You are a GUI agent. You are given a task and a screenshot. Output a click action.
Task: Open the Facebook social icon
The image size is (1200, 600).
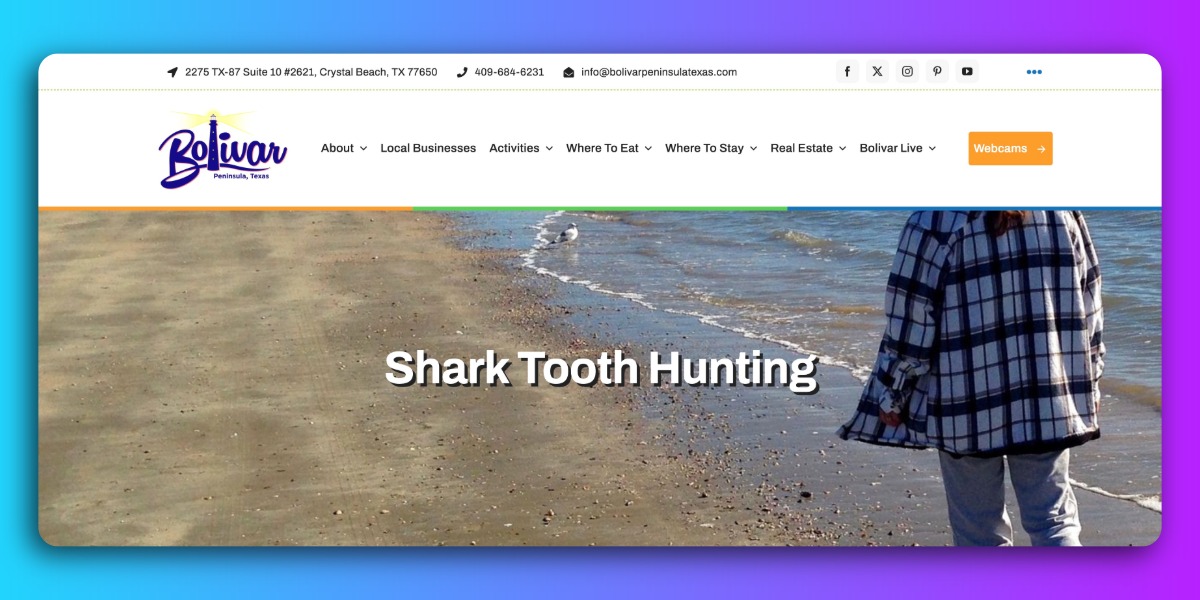(x=847, y=71)
